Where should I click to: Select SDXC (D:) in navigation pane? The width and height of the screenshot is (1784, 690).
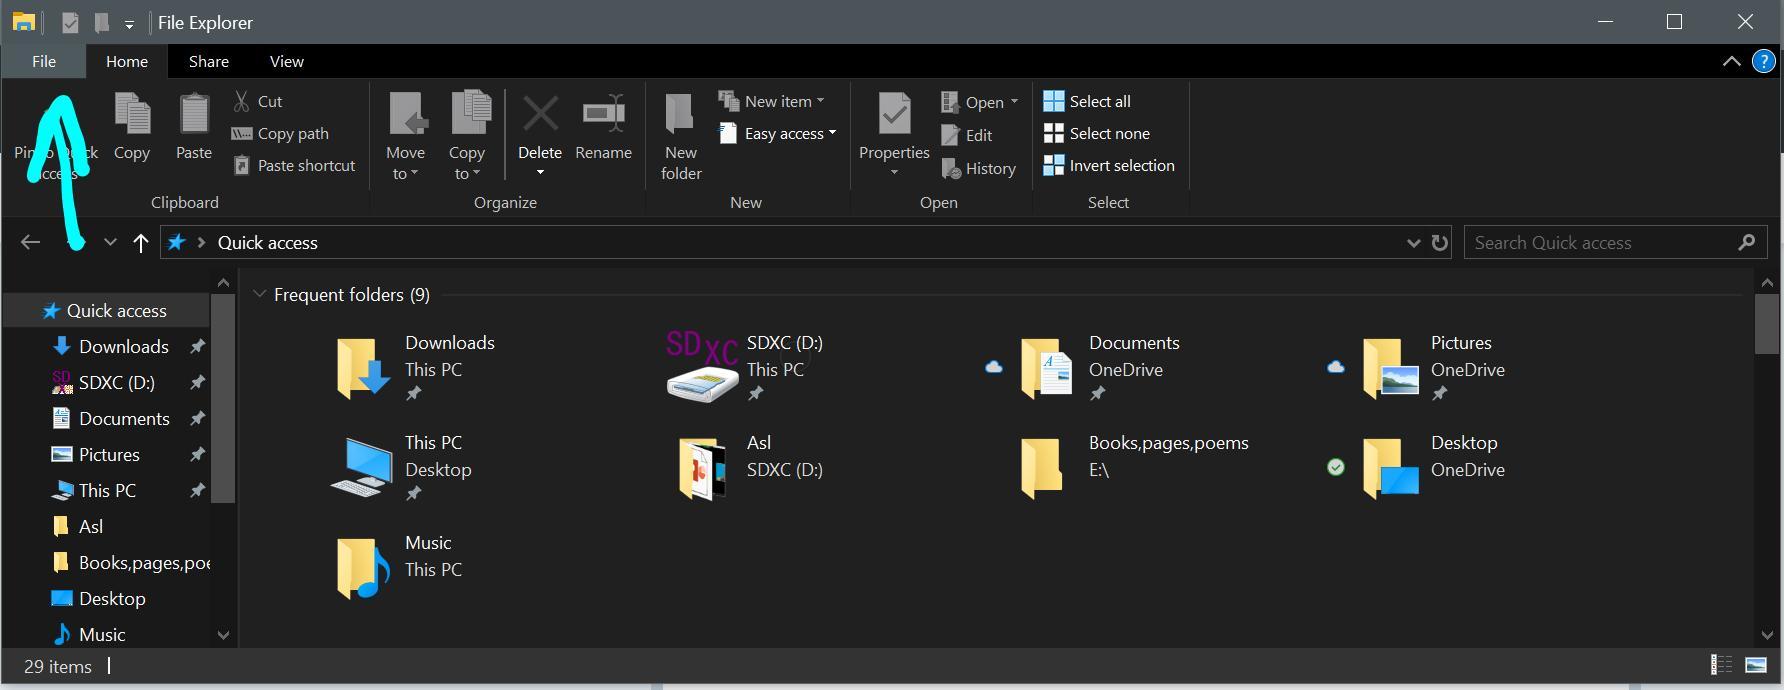106,382
